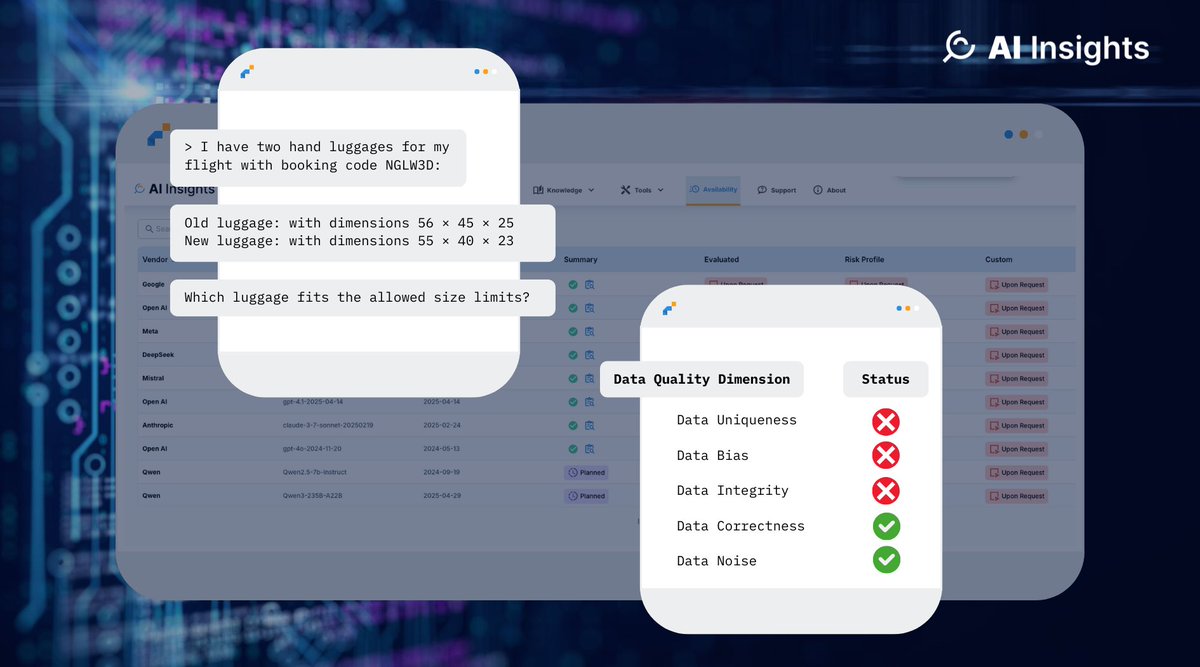Click green check icon in Mistral row
Screen dimensions: 1200x667
pyautogui.click(x=573, y=378)
